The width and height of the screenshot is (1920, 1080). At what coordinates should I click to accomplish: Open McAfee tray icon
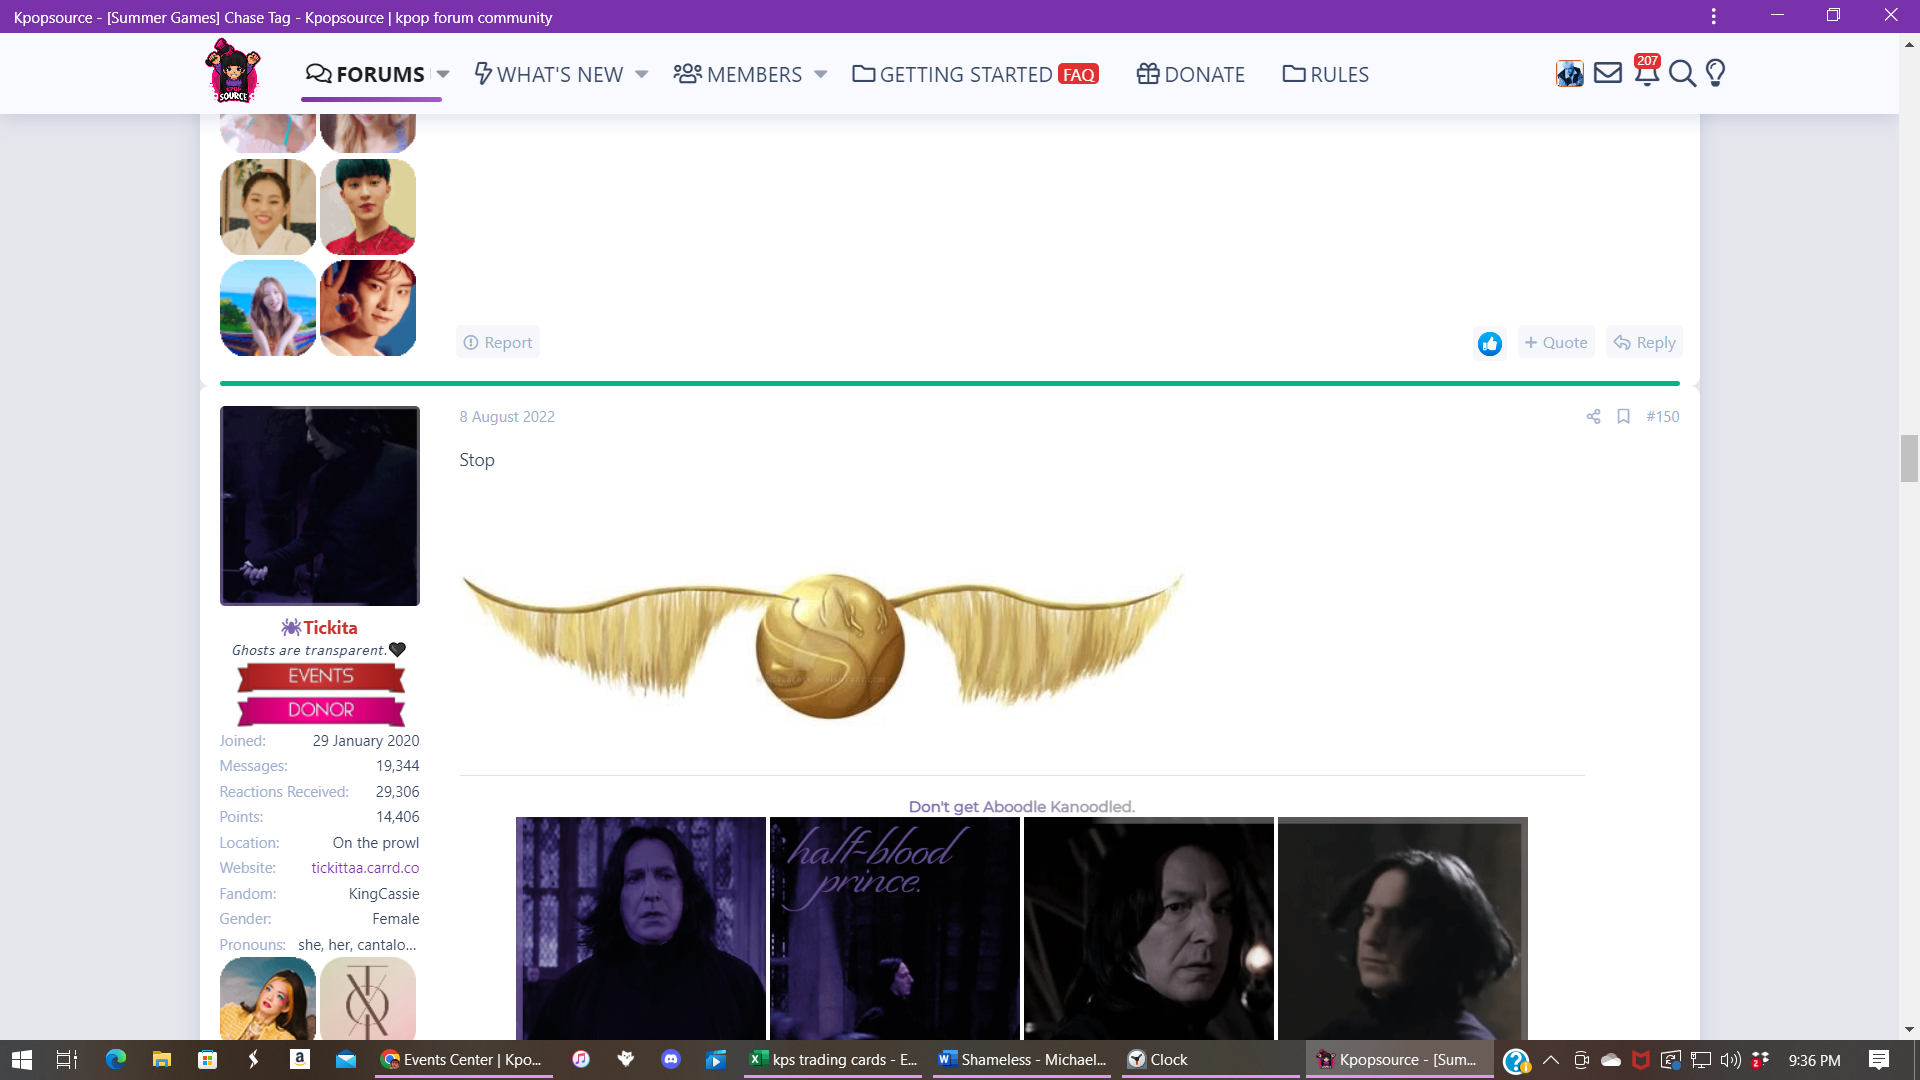pos(1641,1059)
